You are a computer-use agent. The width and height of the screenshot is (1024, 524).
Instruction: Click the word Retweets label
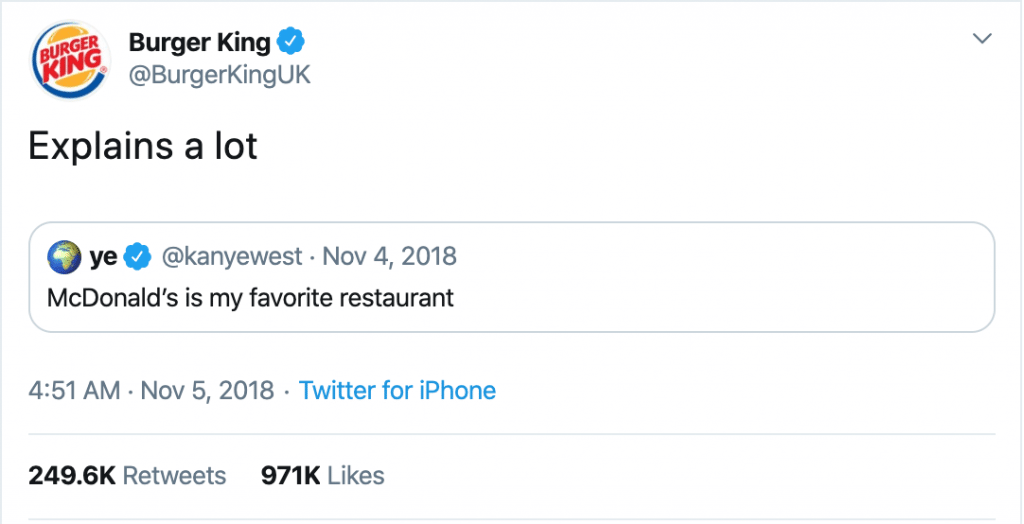(174, 475)
